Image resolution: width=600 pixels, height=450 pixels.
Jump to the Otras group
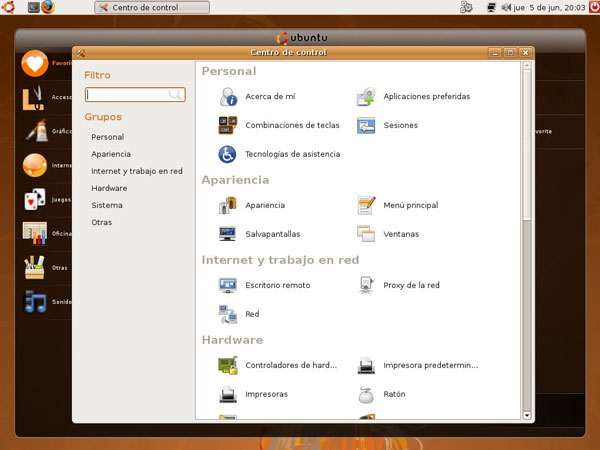click(x=101, y=222)
